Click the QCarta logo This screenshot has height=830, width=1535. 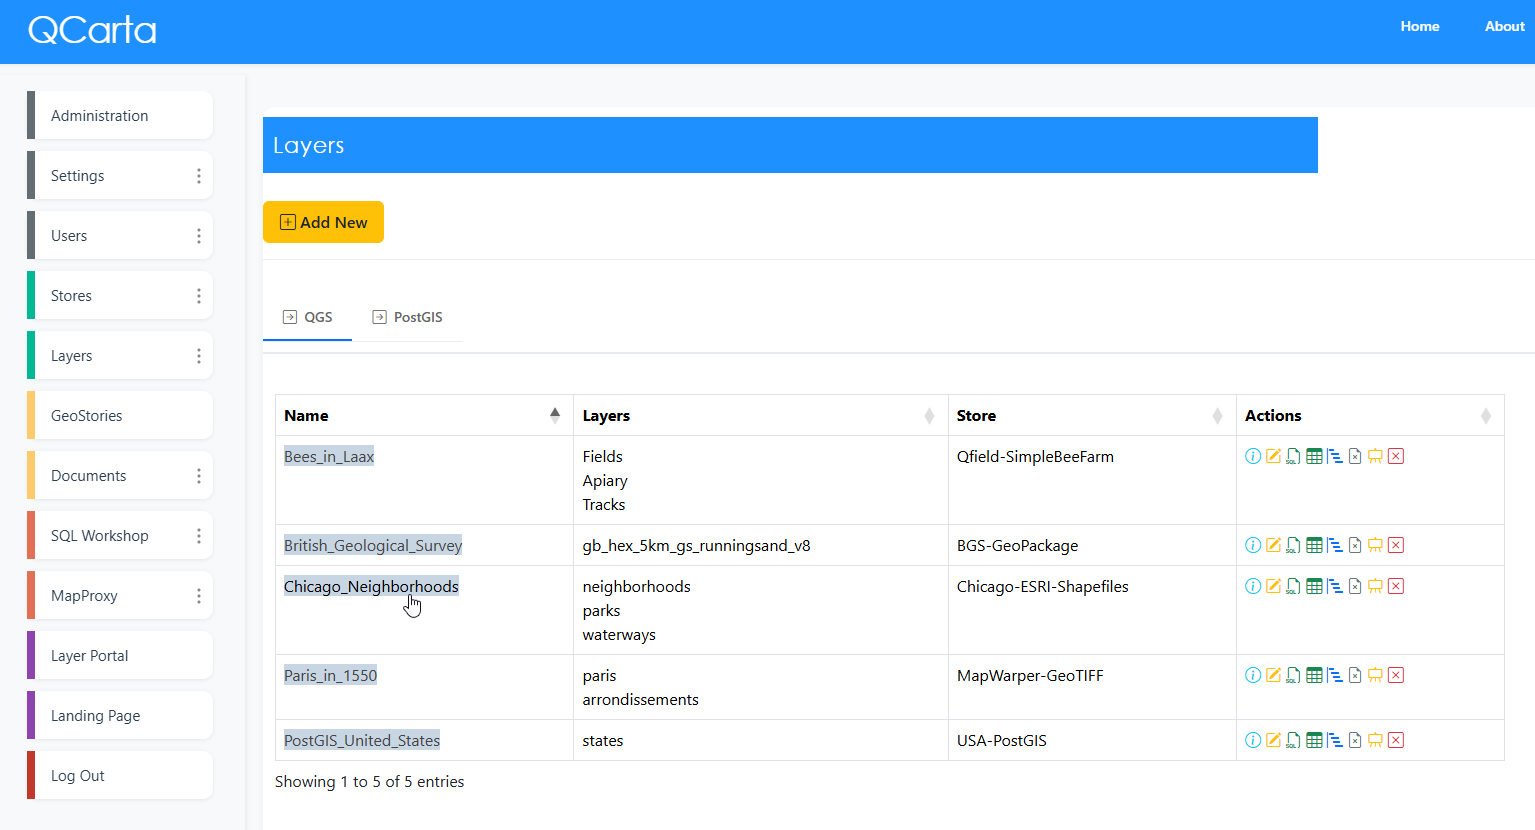pos(92,30)
